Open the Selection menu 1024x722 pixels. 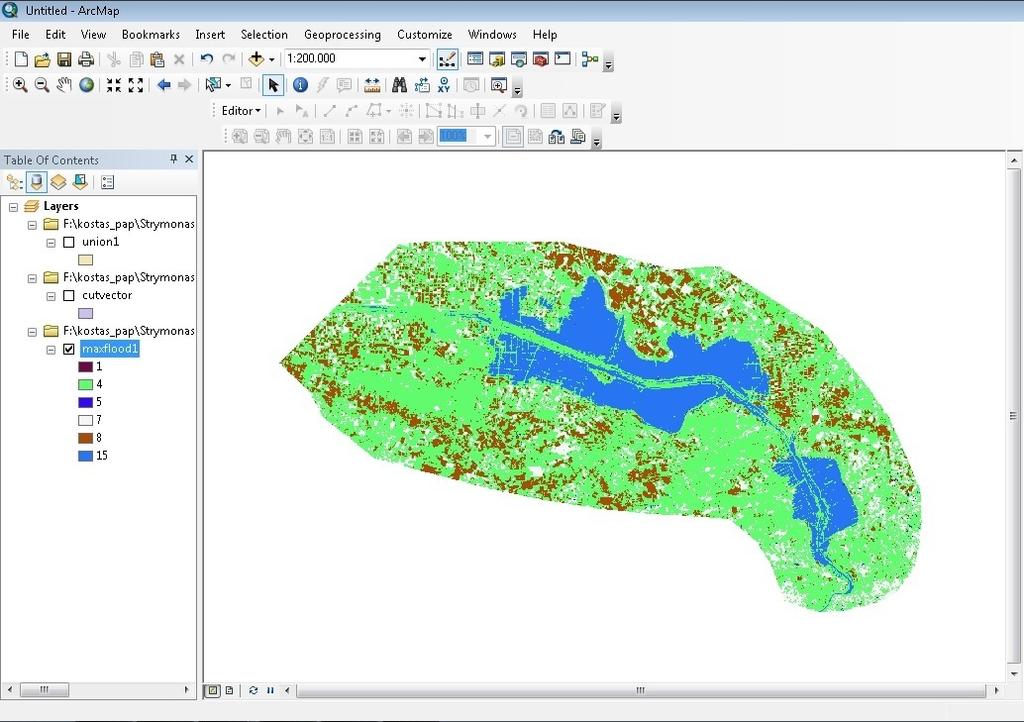(x=264, y=35)
